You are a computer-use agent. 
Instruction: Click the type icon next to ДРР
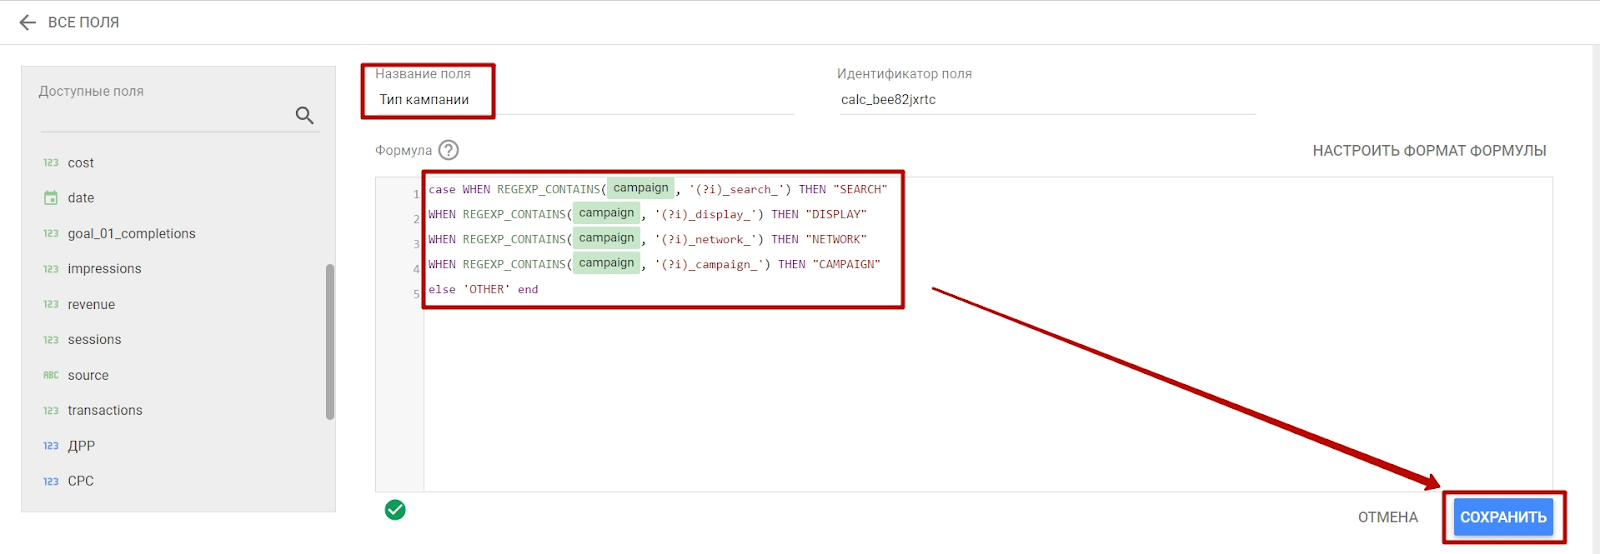(51, 446)
